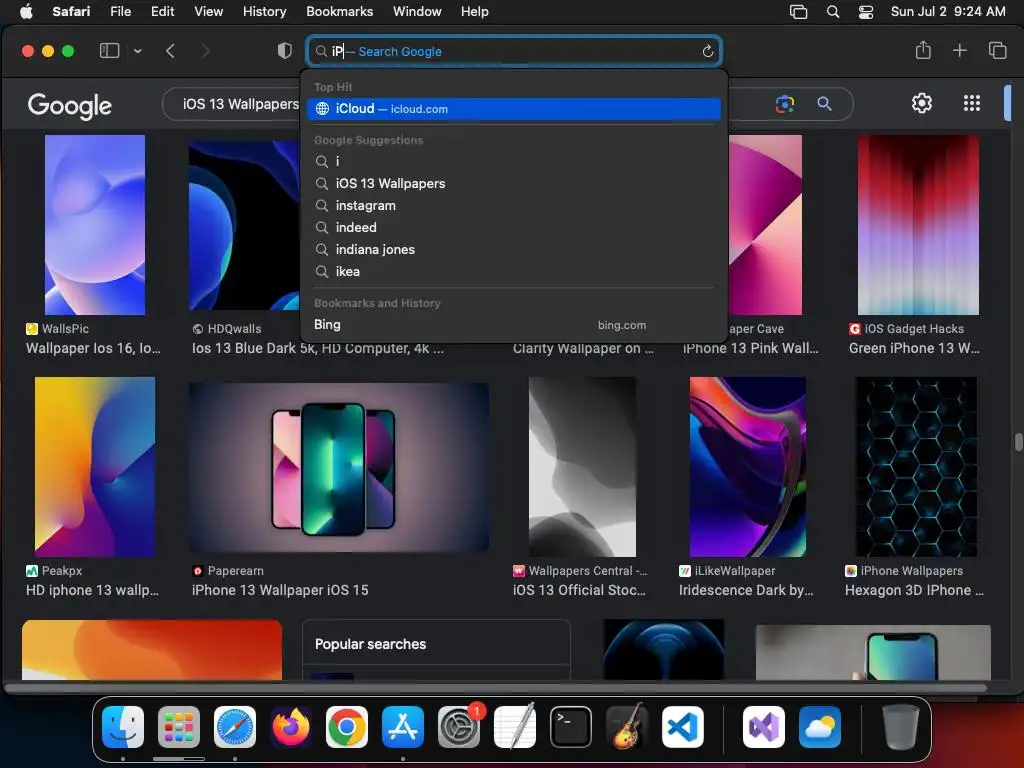The height and width of the screenshot is (768, 1024).
Task: Pick the 'instagram' suggestion
Action: click(514, 206)
